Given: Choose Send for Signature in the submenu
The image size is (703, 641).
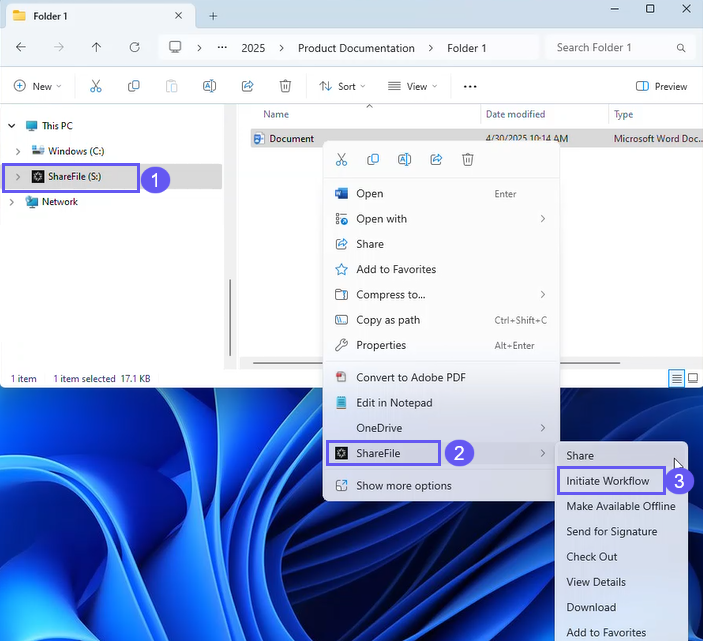Looking at the screenshot, I should [611, 531].
